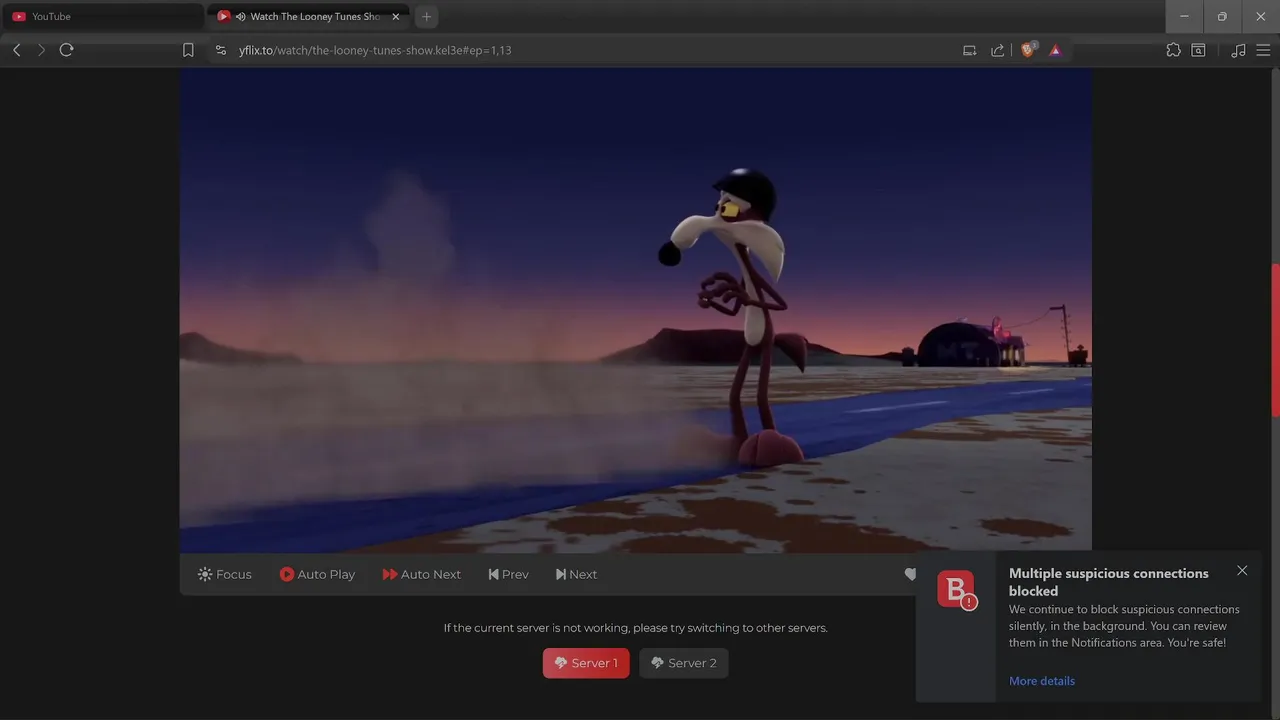This screenshot has height=720, width=1280.
Task: Open the media control music note icon
Action: point(1238,50)
